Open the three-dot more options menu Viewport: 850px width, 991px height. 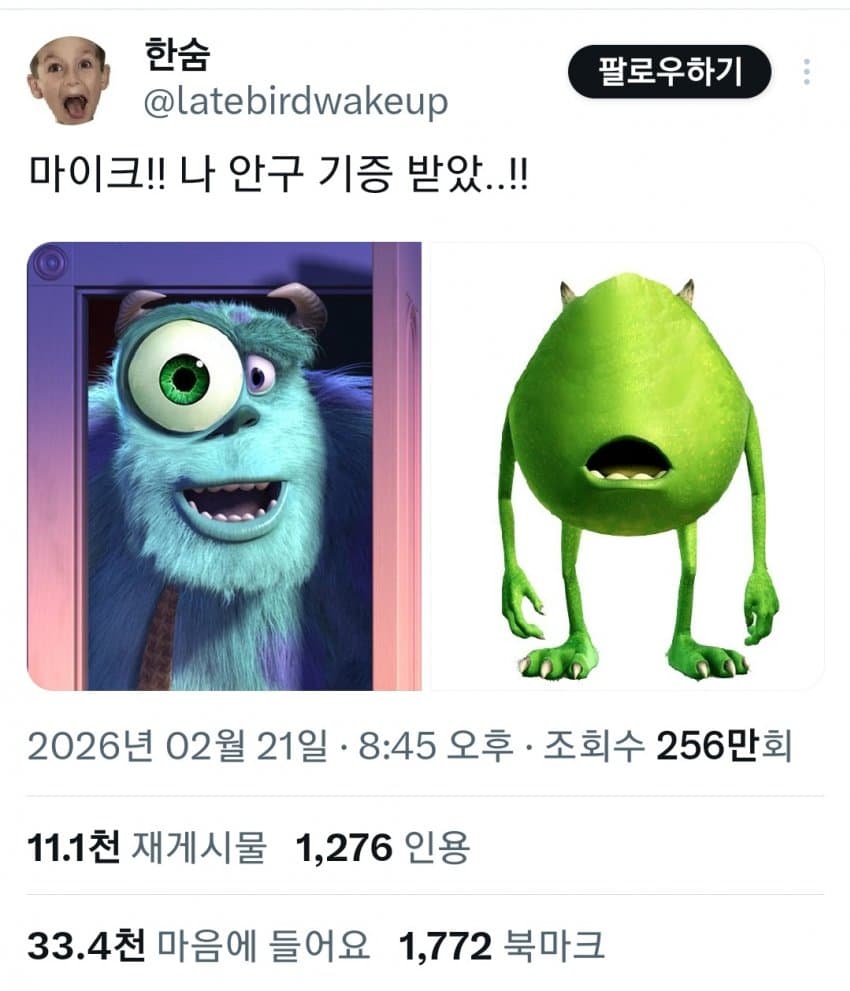[x=806, y=72]
